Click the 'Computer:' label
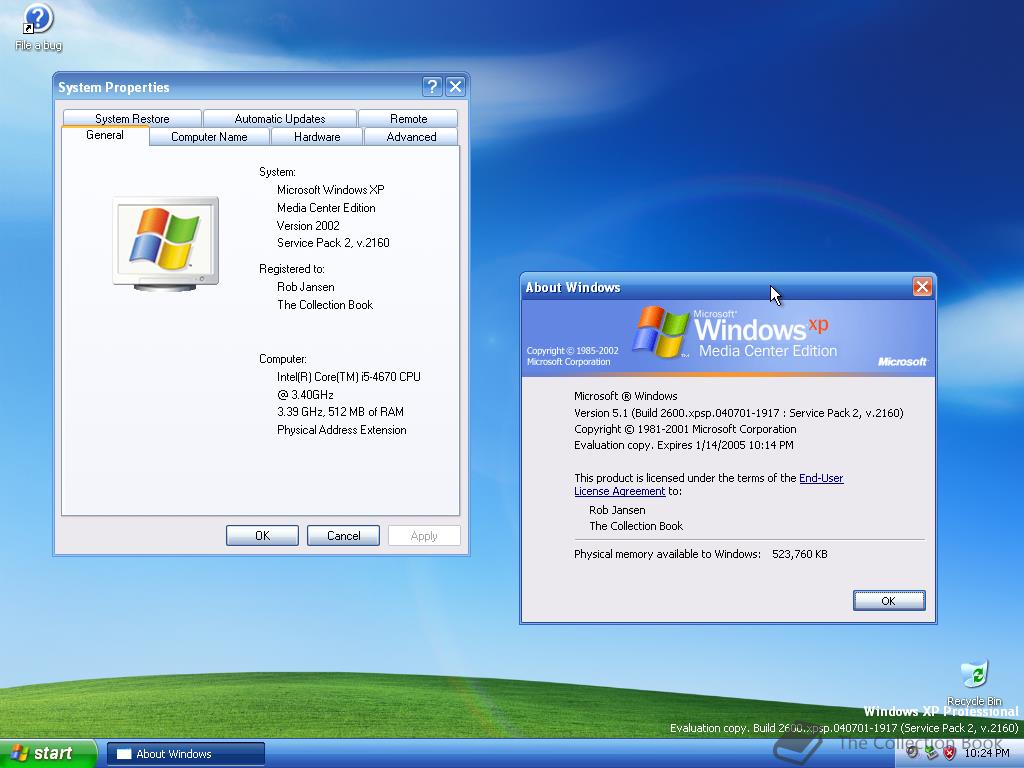The image size is (1024, 768). (283, 359)
